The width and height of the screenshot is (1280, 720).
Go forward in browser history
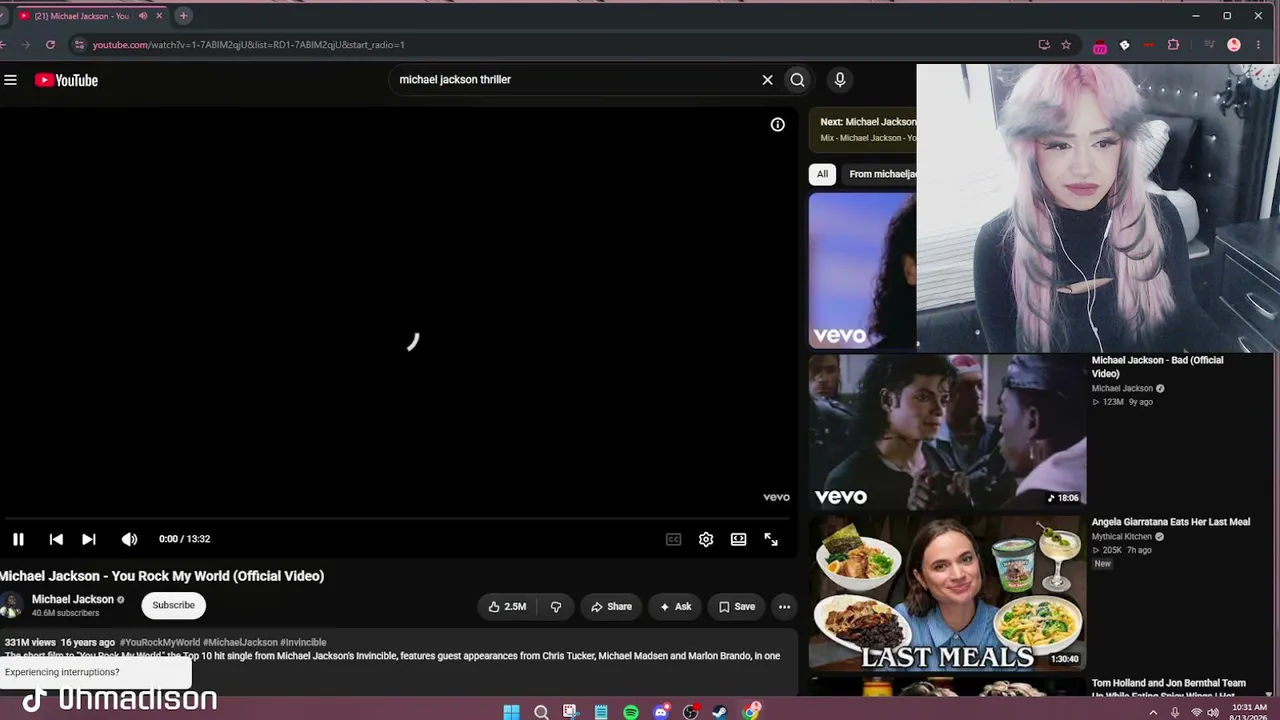[26, 45]
